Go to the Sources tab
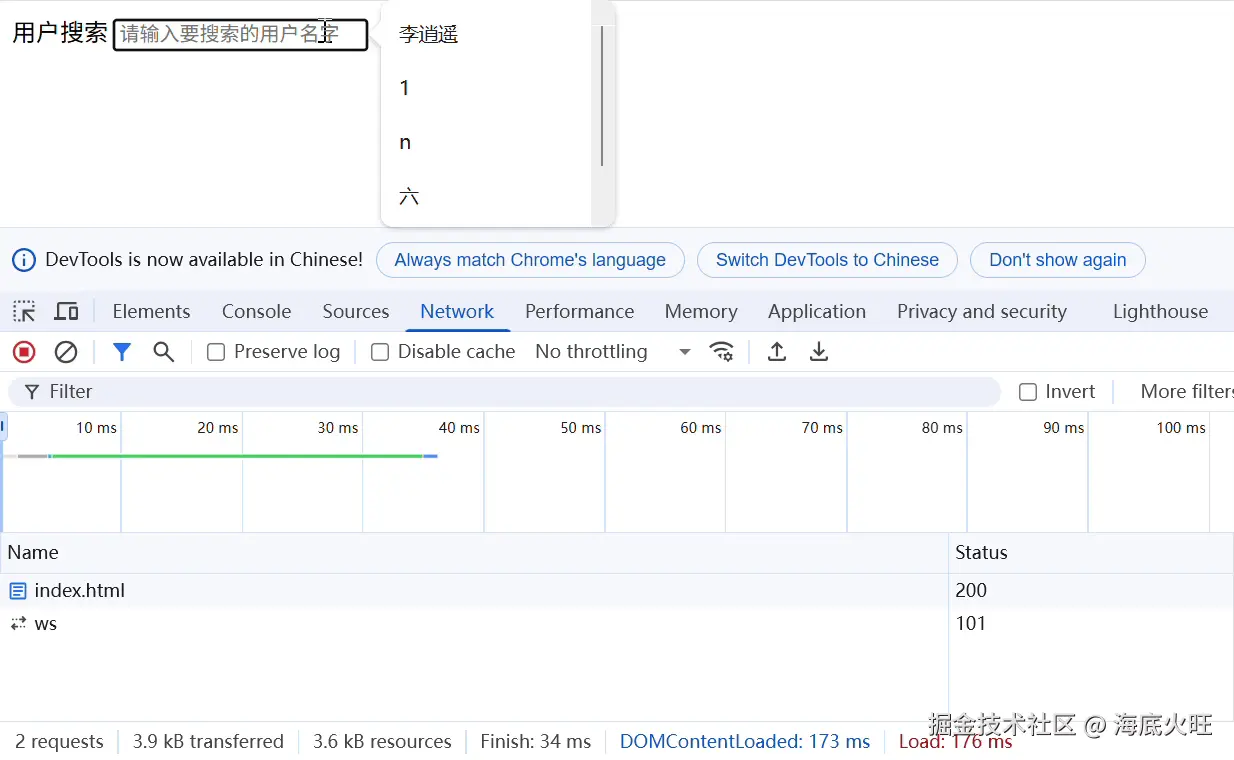Viewport: 1234px width, 760px height. coord(356,311)
